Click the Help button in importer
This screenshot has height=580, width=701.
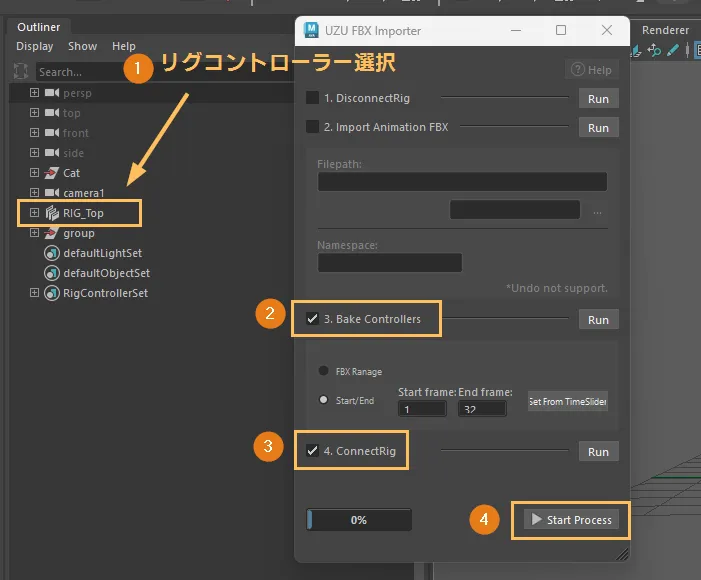(x=591, y=69)
